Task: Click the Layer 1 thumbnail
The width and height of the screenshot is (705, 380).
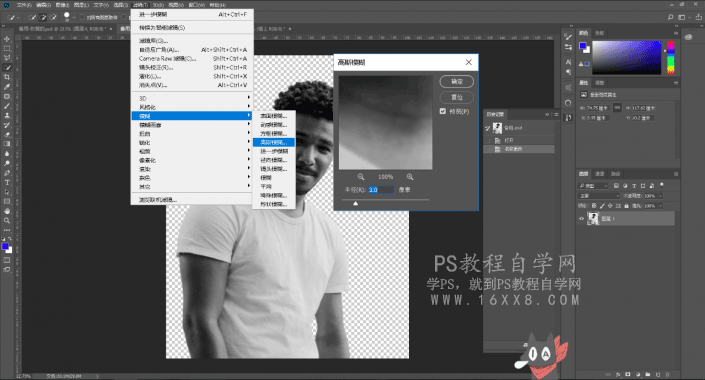Action: point(593,219)
